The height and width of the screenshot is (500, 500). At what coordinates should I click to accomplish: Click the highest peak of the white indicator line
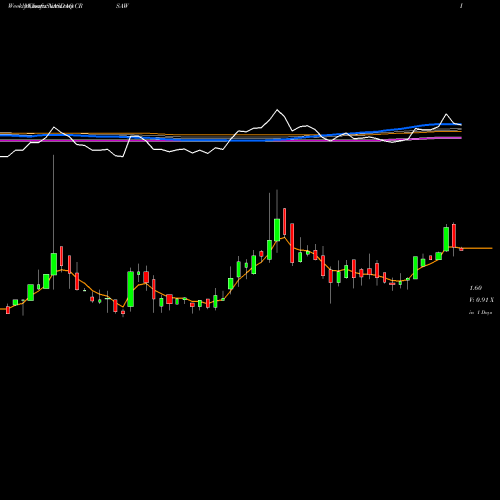pyautogui.click(x=277, y=110)
